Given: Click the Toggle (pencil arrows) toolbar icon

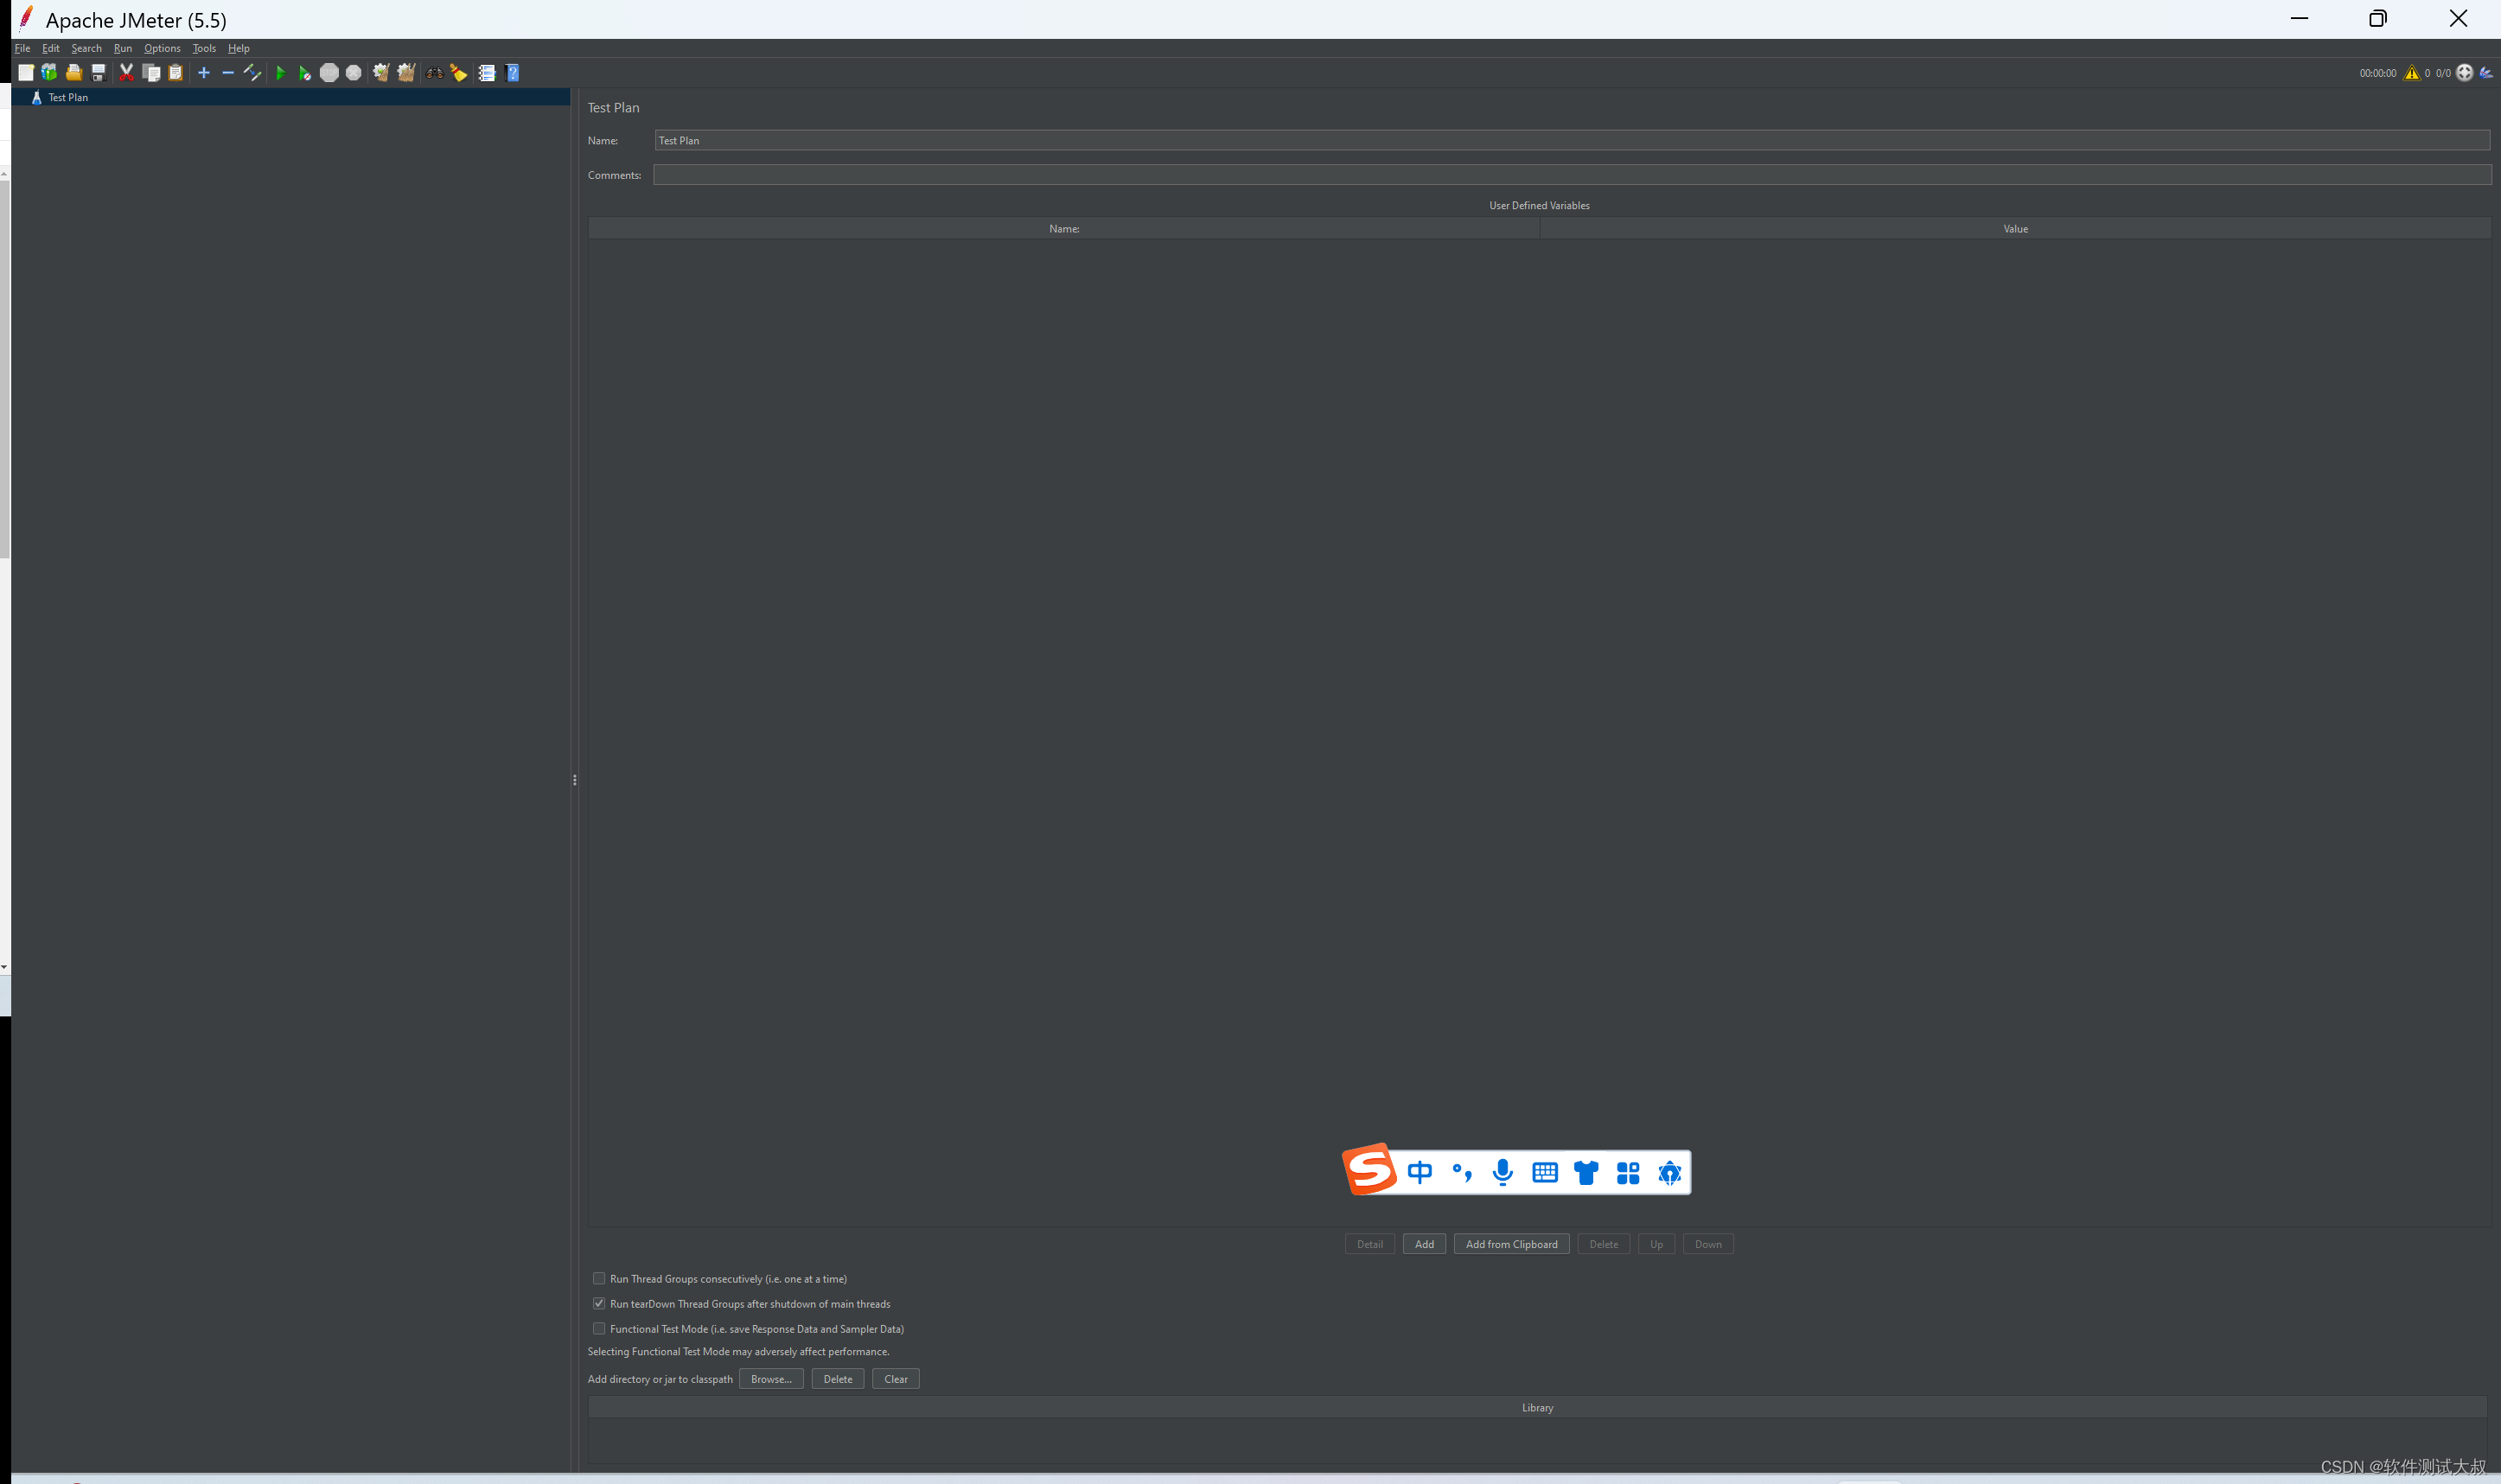Looking at the screenshot, I should [252, 73].
